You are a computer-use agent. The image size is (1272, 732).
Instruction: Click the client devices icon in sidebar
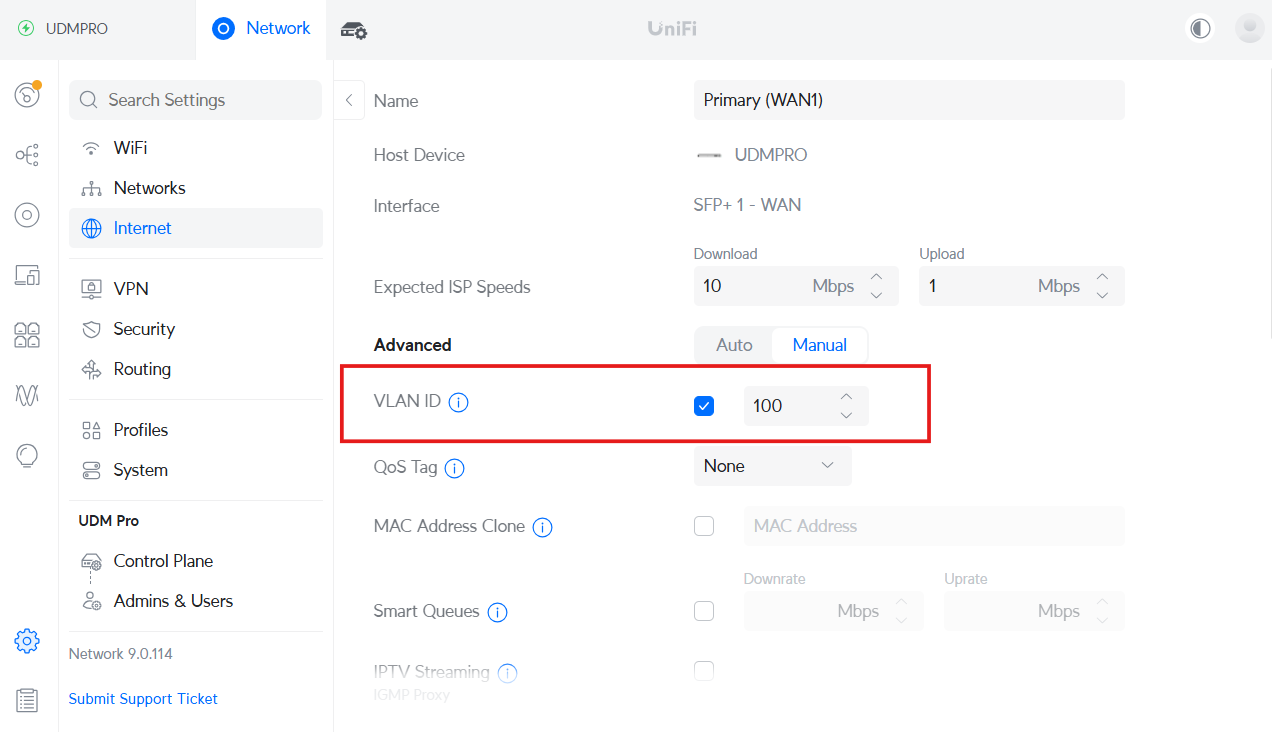pos(27,275)
